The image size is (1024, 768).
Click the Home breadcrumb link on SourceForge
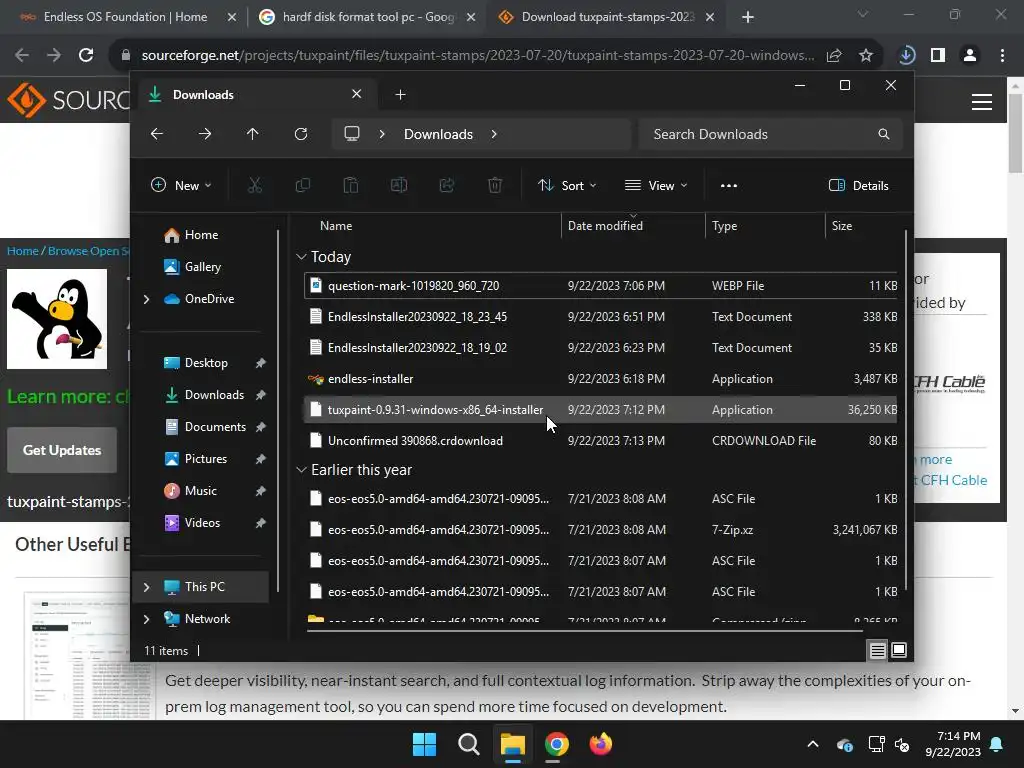coord(22,251)
